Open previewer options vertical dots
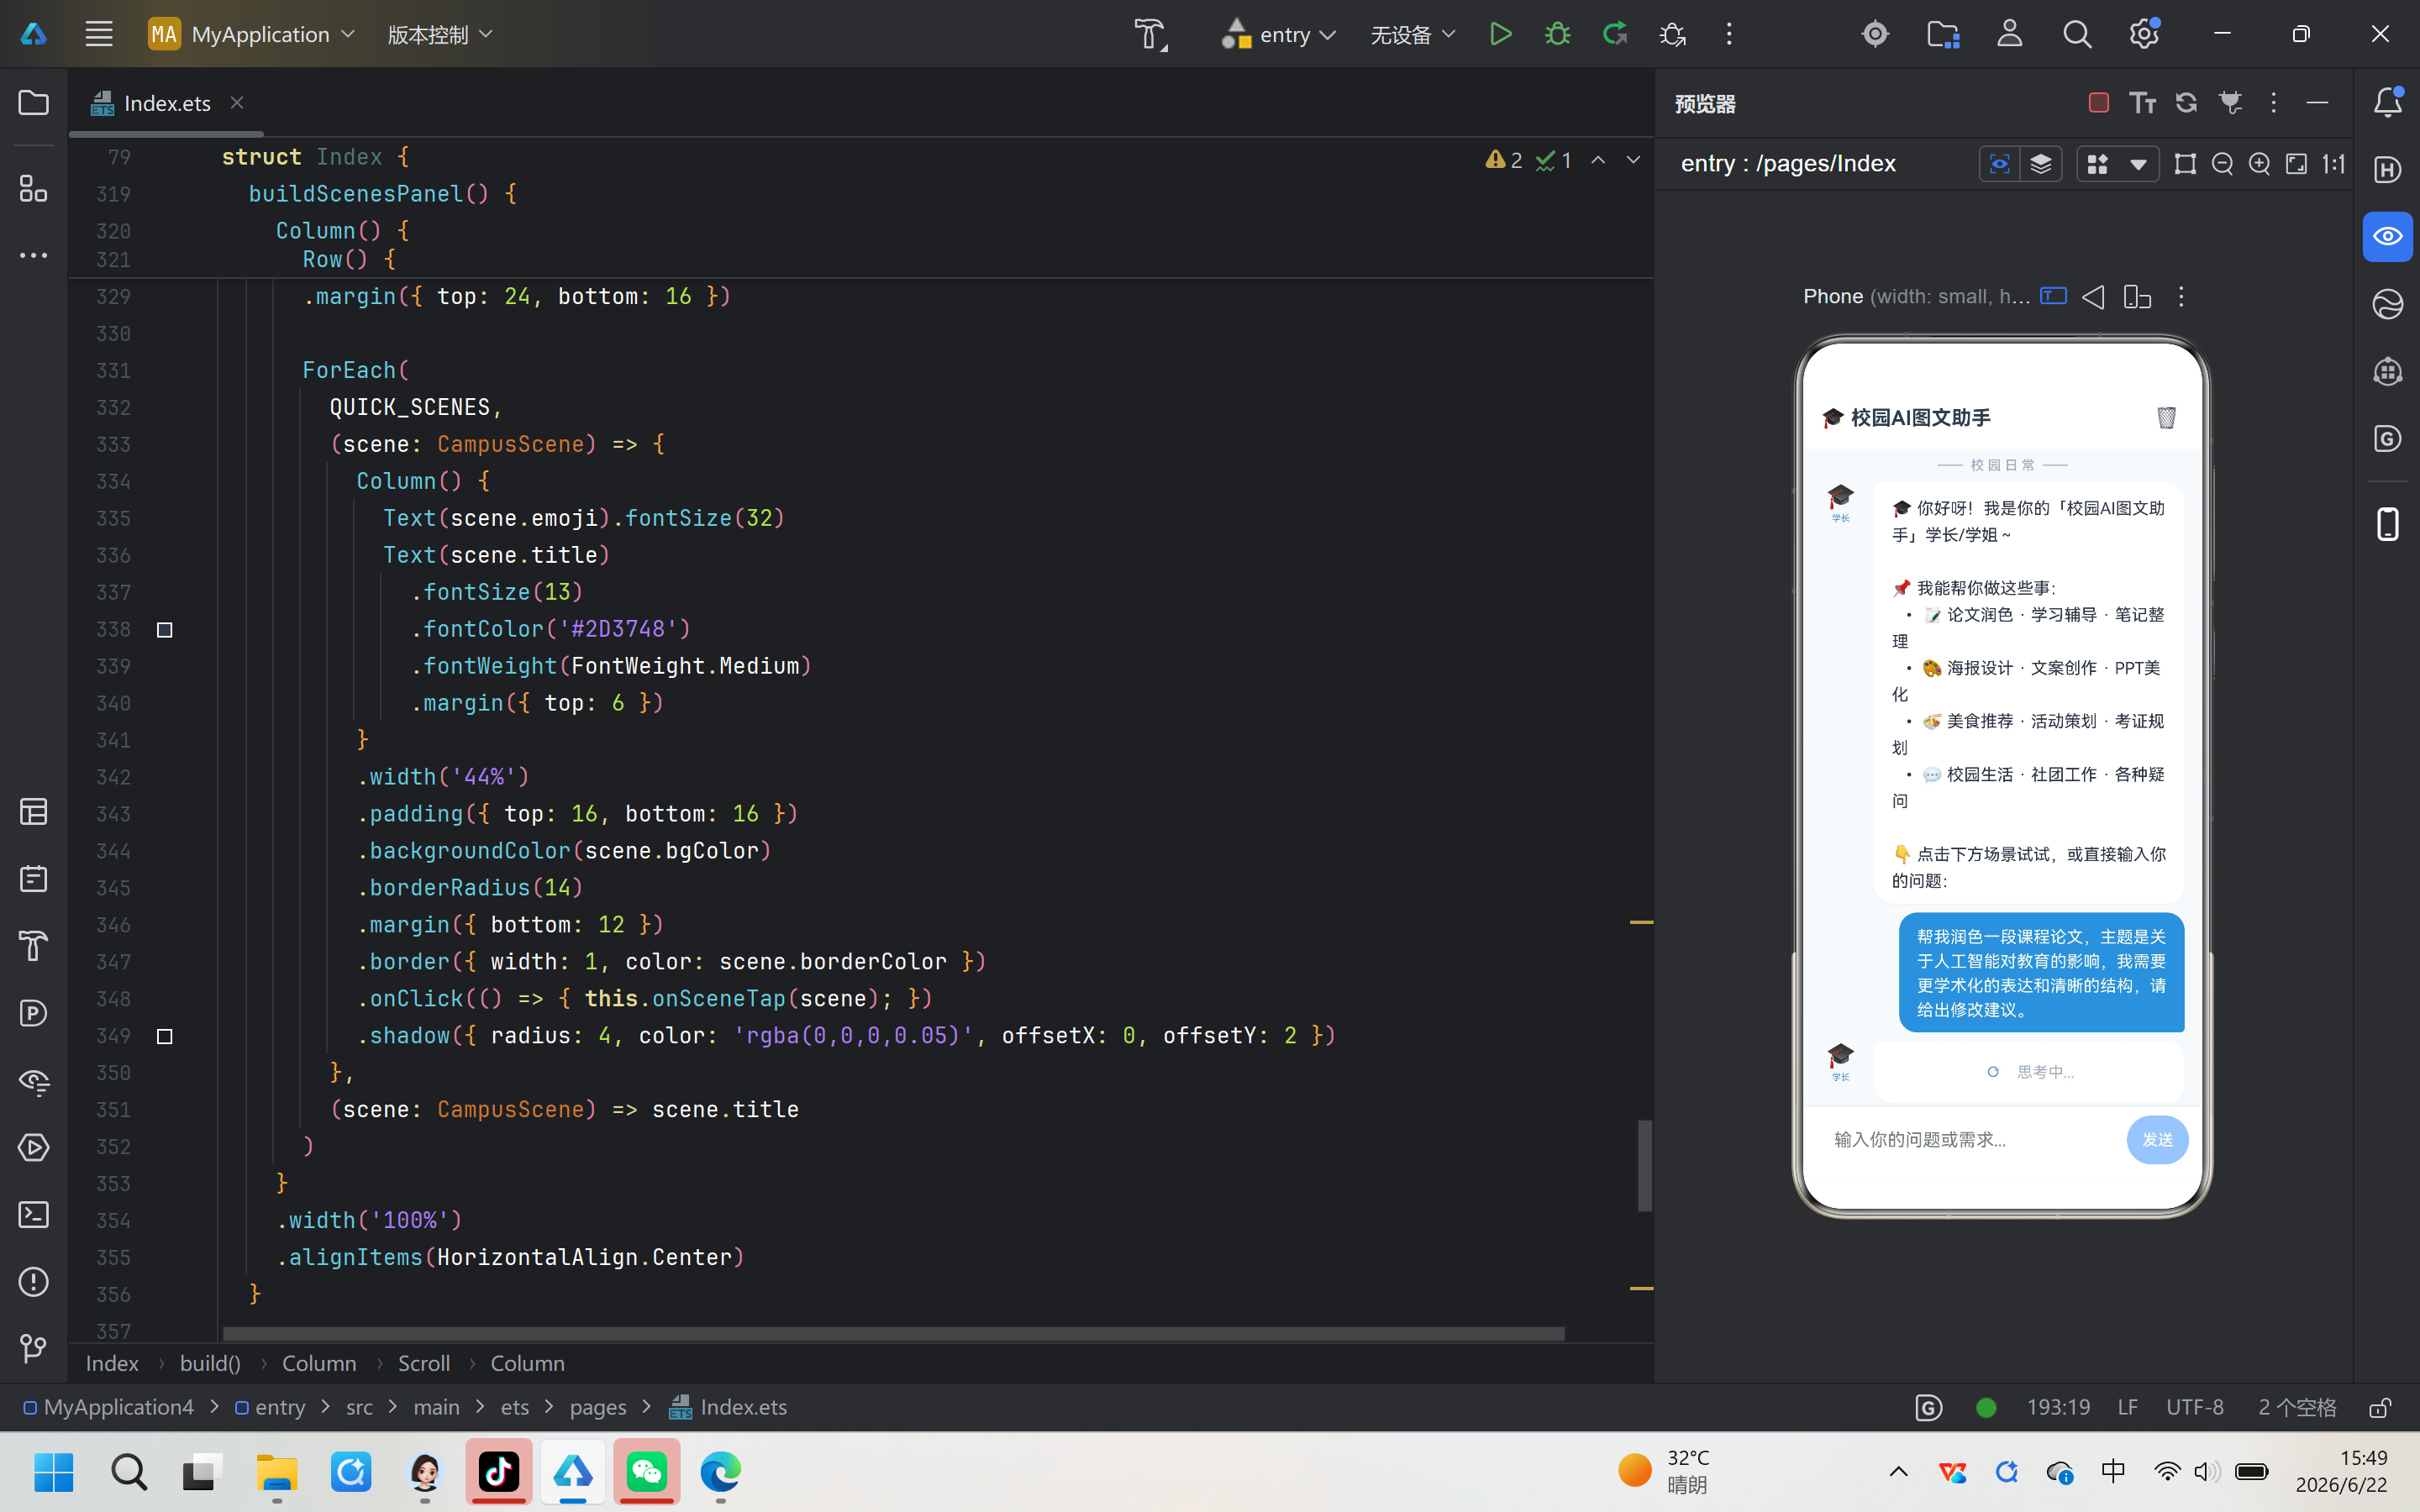Viewport: 2420px width, 1512px height. (x=2273, y=103)
